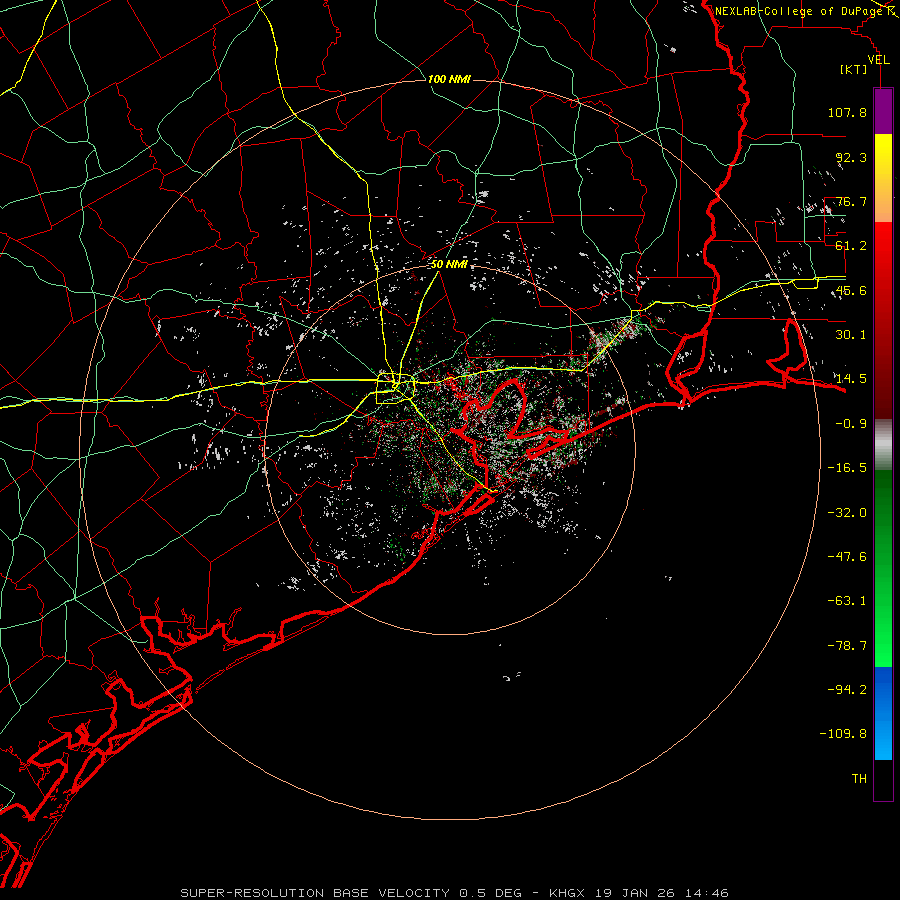Click the 14.5 velocity scale value
Viewport: 900px width, 900px height.
(x=851, y=379)
